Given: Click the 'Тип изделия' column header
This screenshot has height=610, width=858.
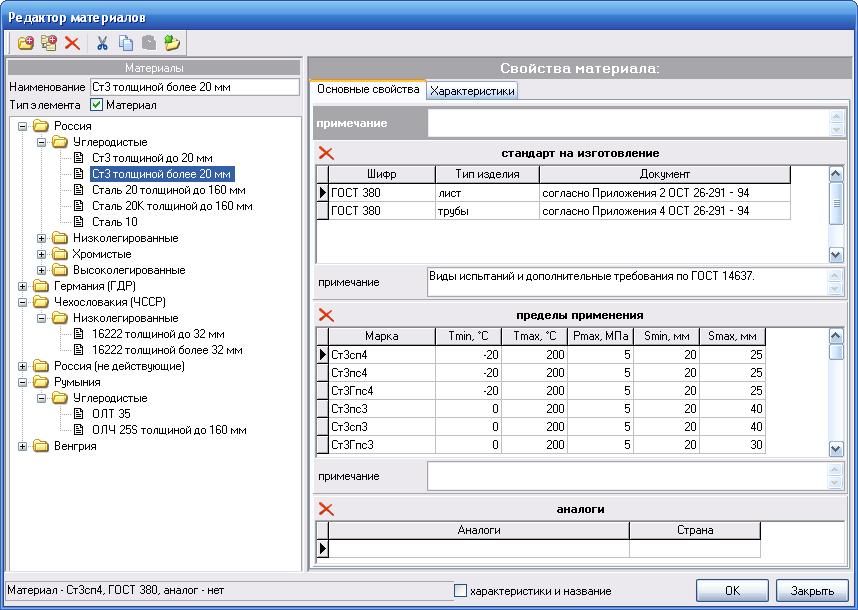Looking at the screenshot, I should click(x=487, y=175).
